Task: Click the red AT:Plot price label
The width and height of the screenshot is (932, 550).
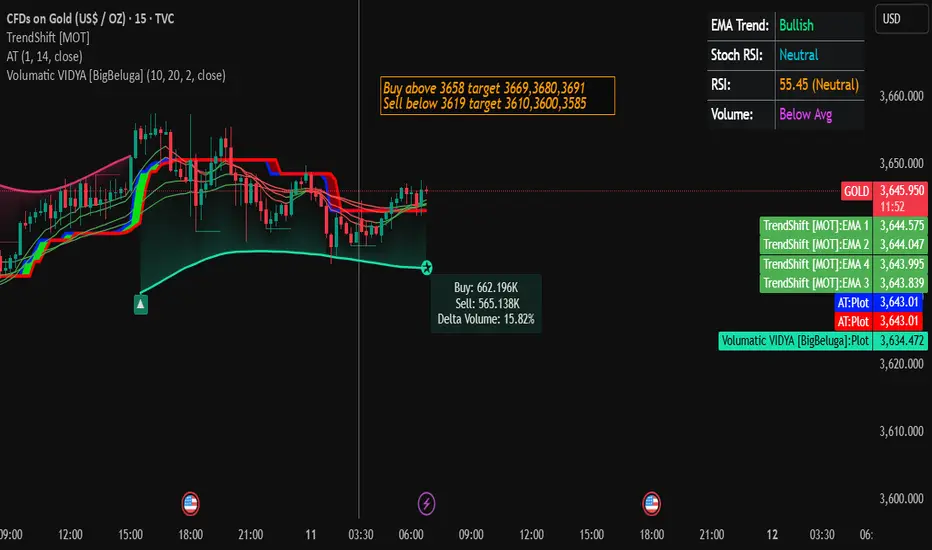Action: (x=879, y=322)
